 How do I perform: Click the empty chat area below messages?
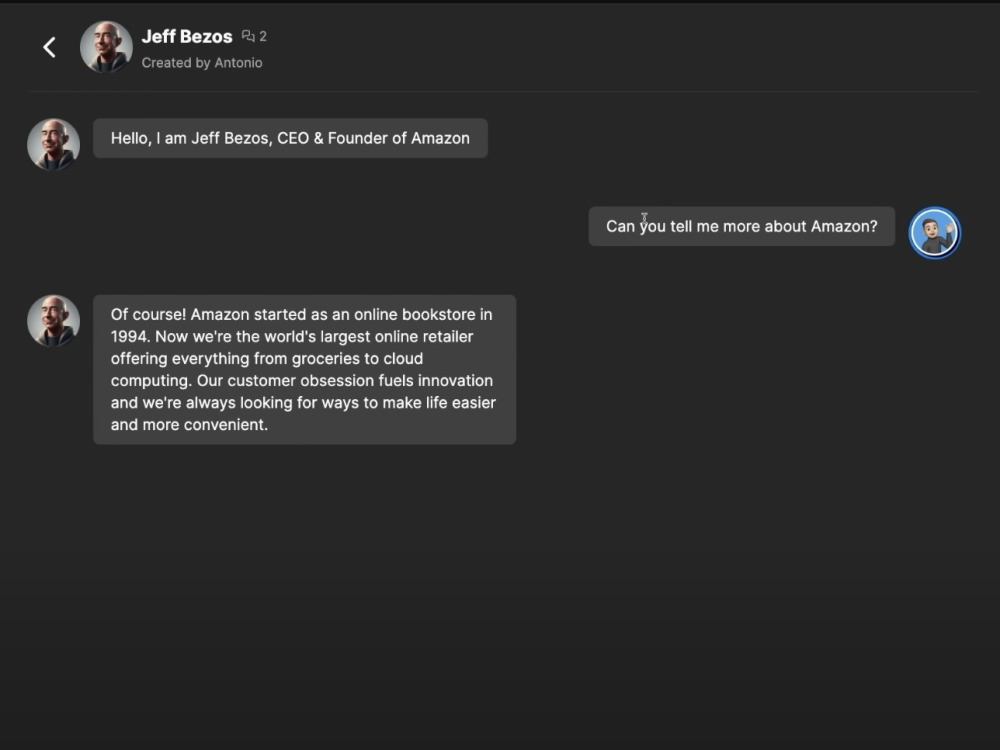click(x=500, y=593)
